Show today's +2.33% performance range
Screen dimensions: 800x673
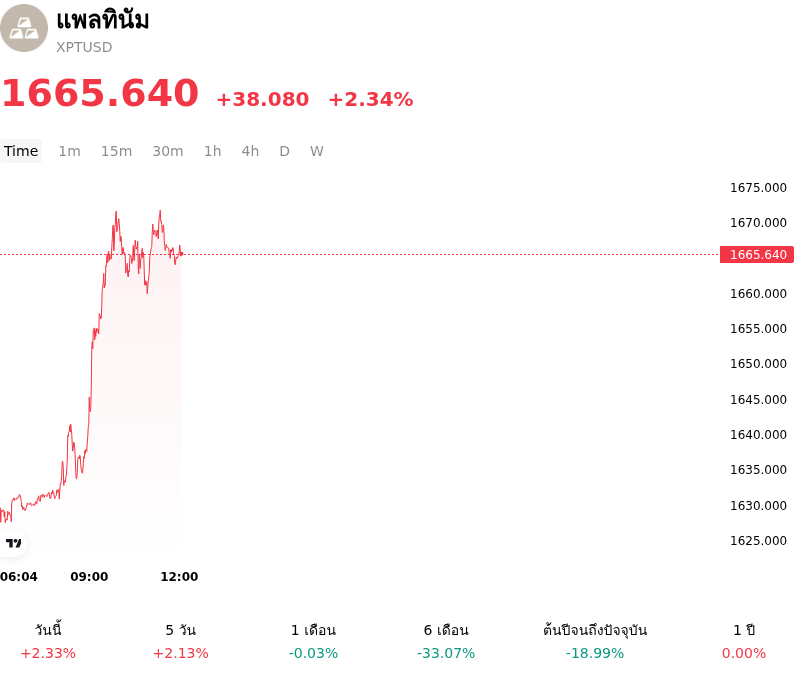tap(48, 641)
